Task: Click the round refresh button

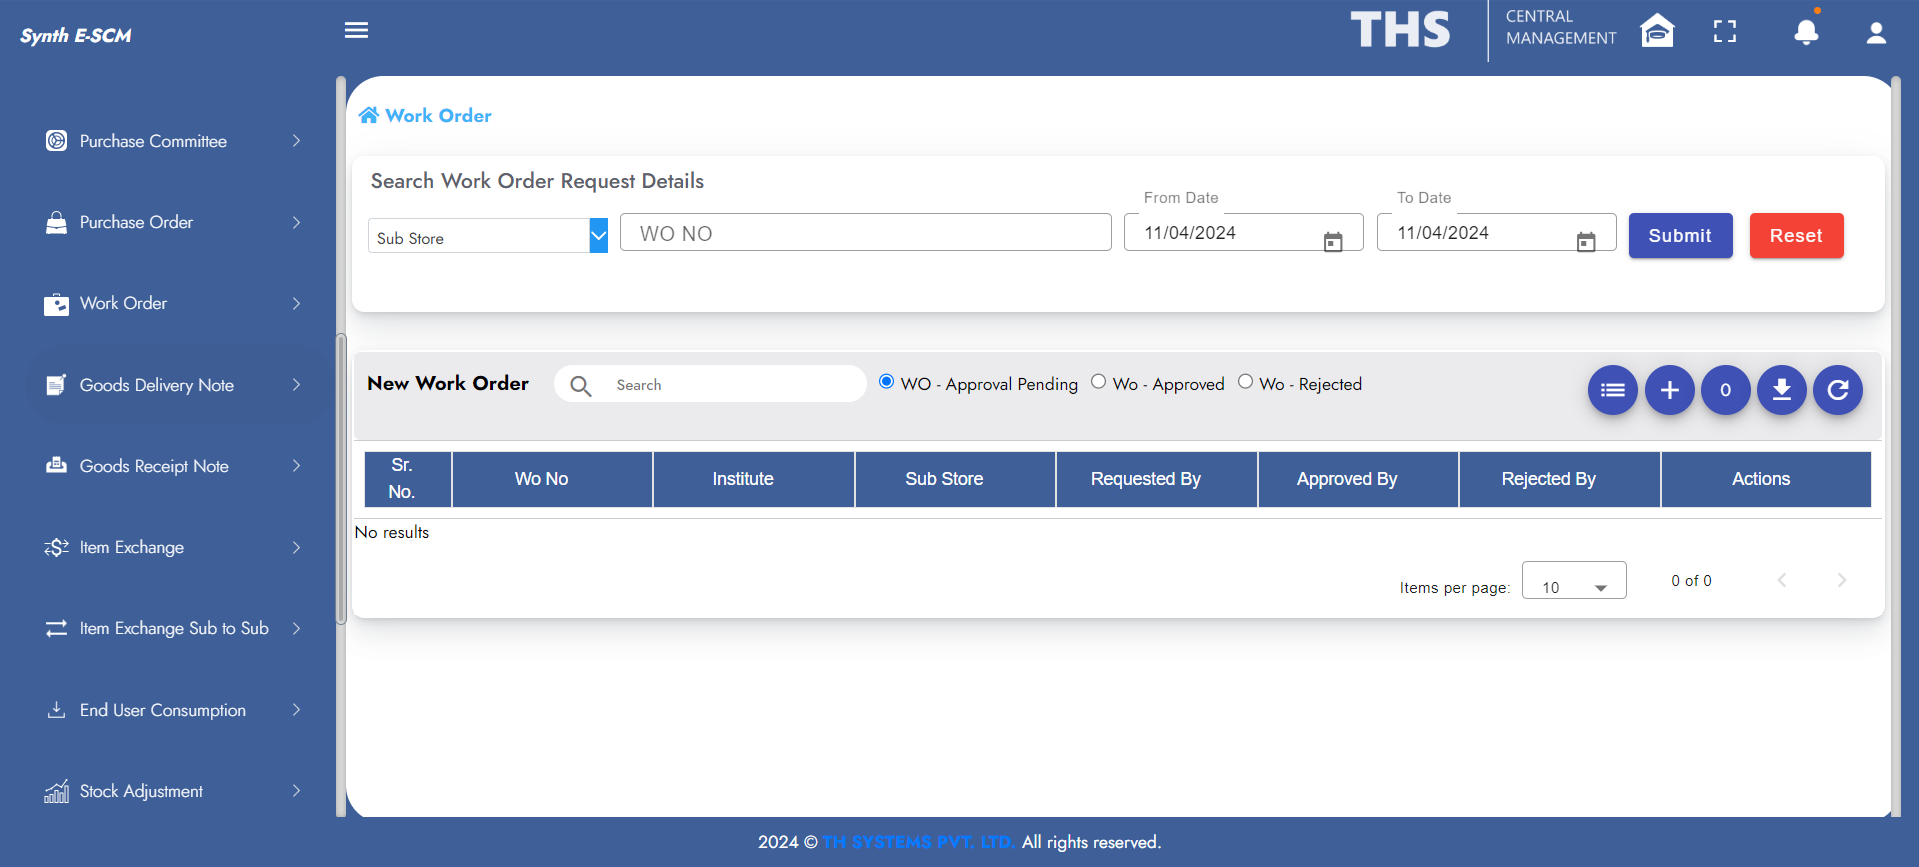Action: click(1837, 390)
